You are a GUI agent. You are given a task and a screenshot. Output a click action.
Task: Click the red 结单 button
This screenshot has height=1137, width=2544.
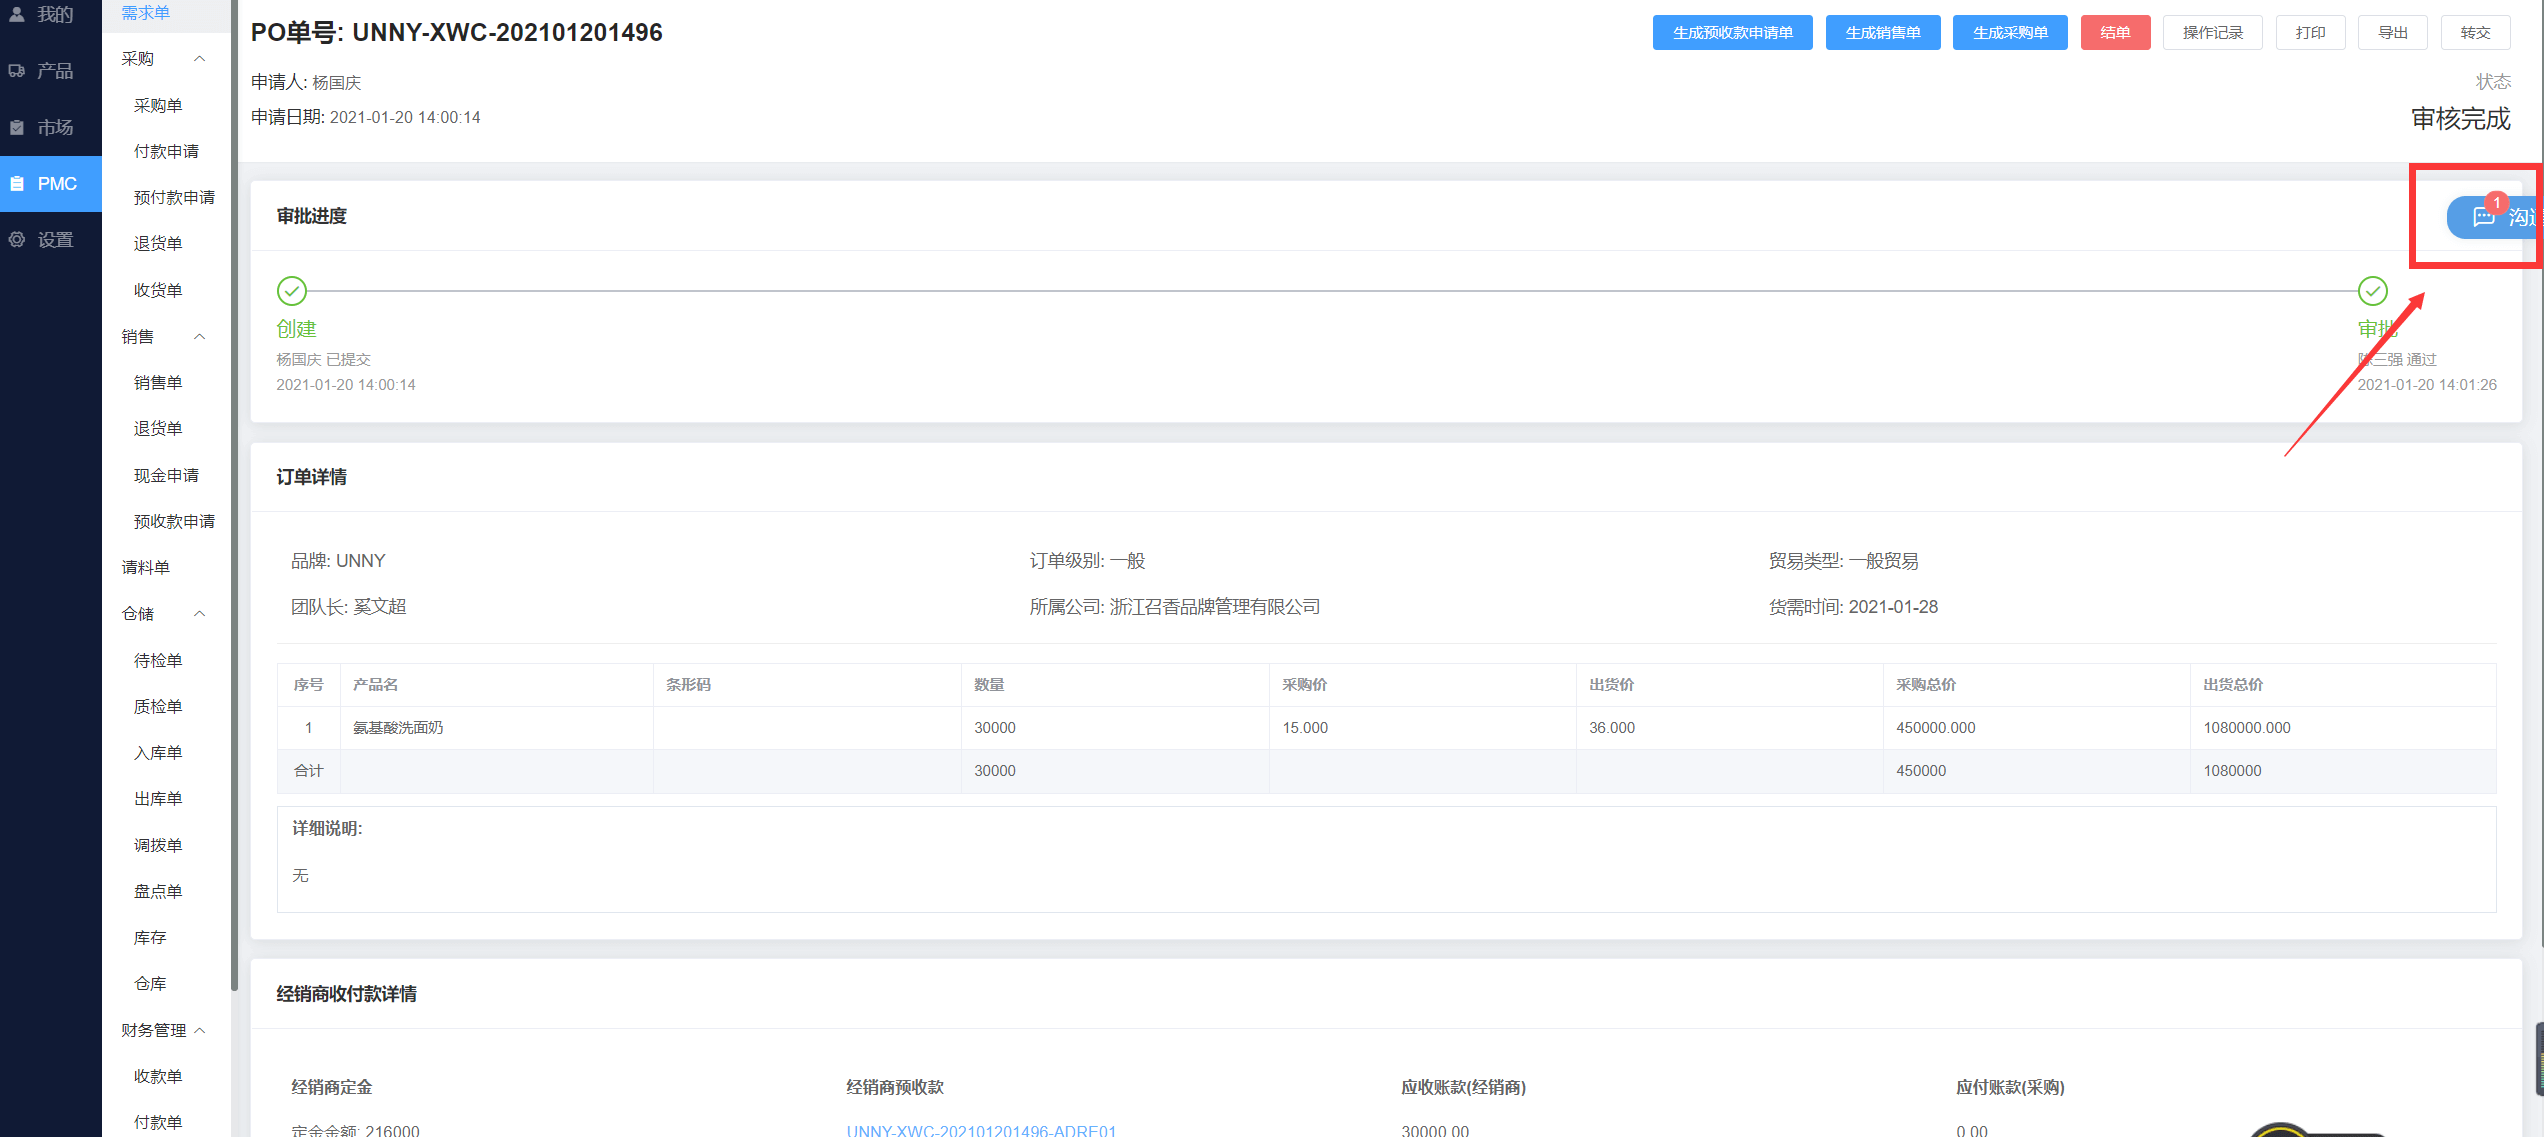click(2115, 33)
